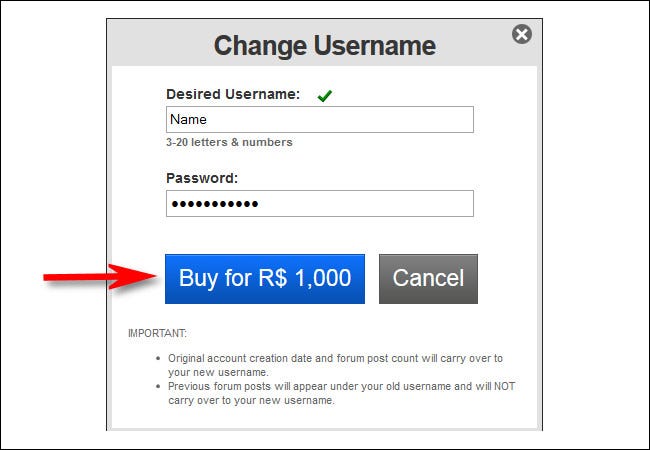Viewport: 650px width, 450px height.
Task: Place cursor on the typed "Name" text
Action: 189,120
